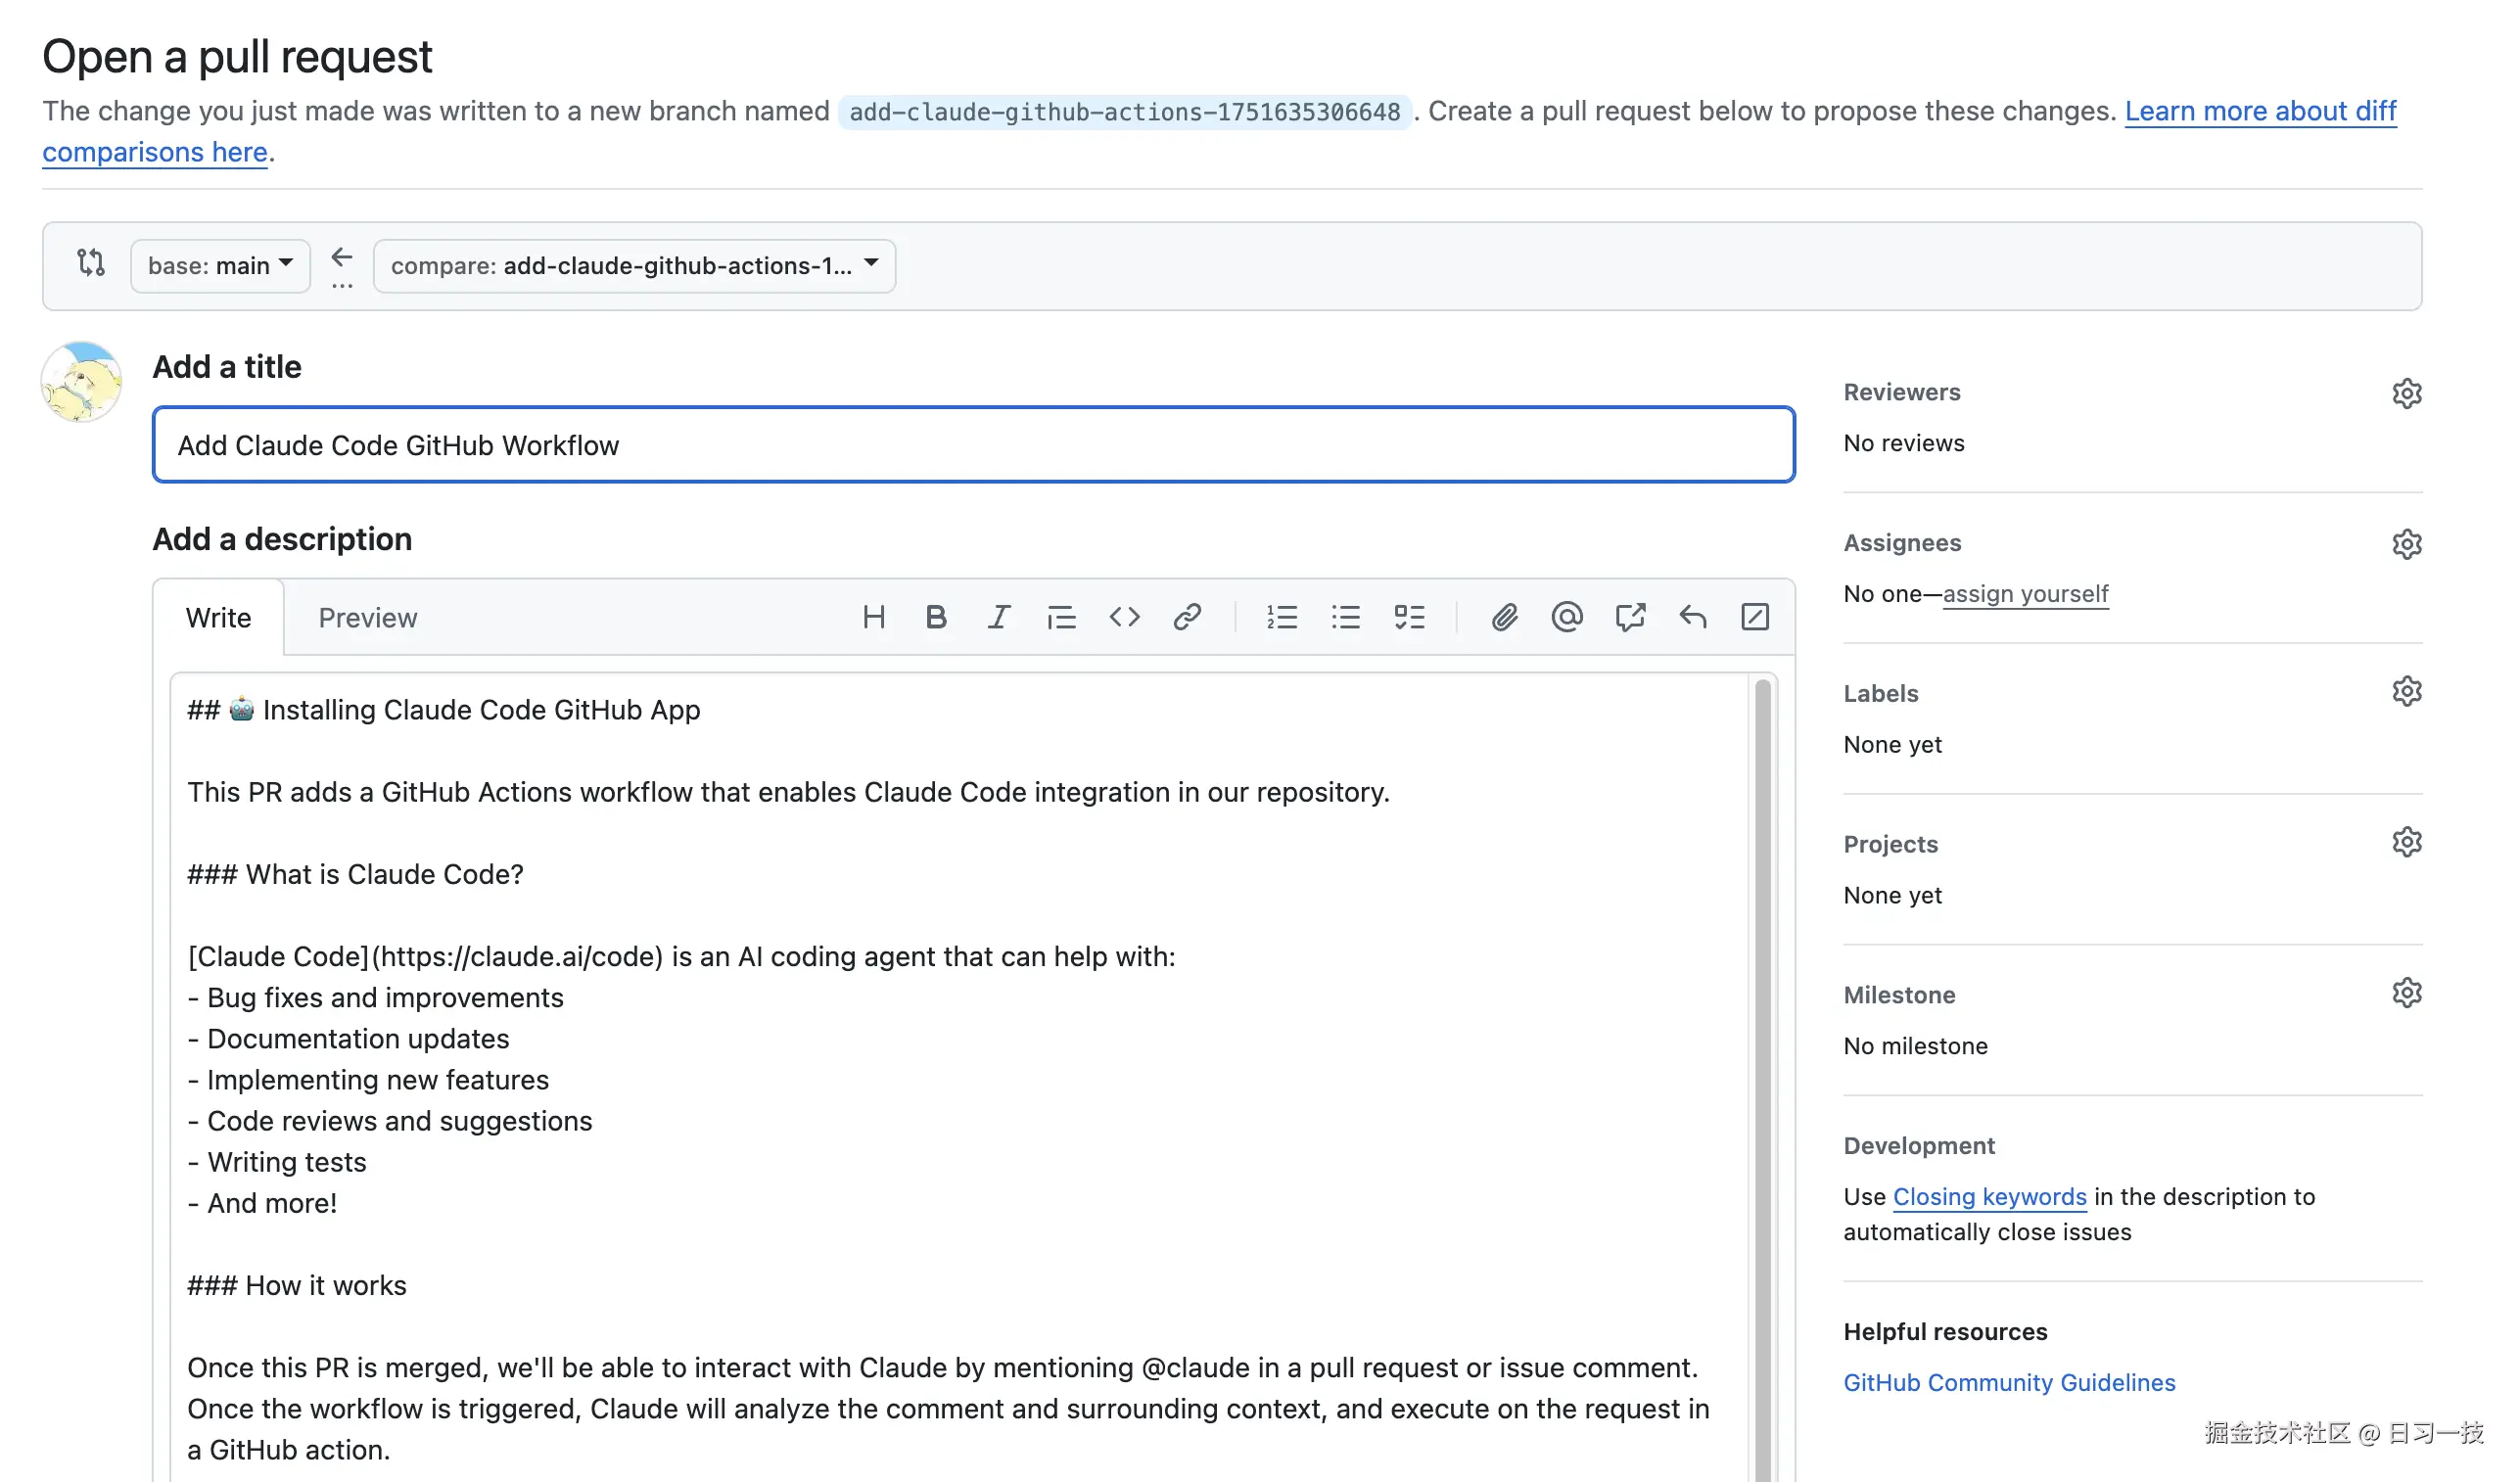This screenshot has height=1482, width=2520.
Task: Insert a code snippet
Action: click(x=1124, y=617)
